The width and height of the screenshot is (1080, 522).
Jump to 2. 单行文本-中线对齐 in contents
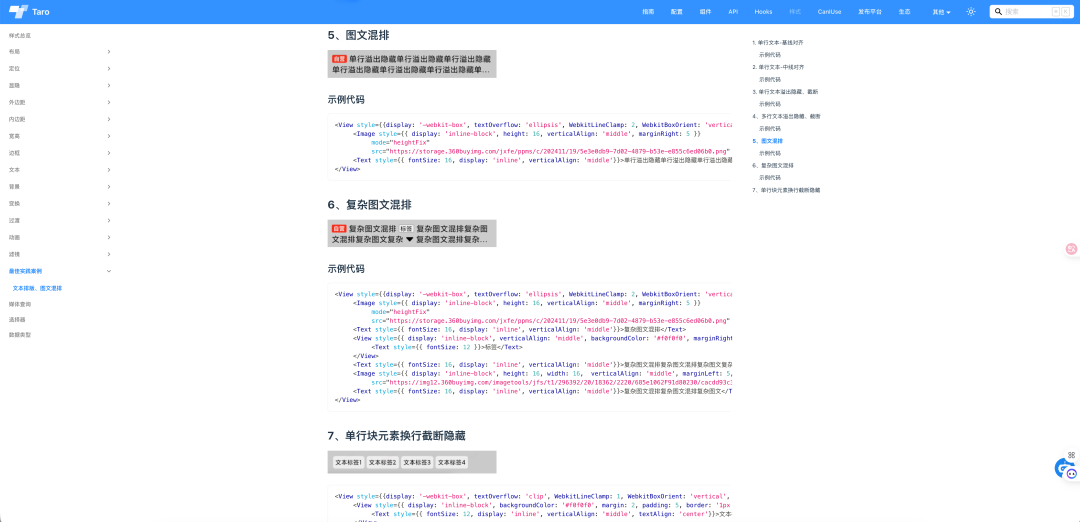tap(778, 67)
